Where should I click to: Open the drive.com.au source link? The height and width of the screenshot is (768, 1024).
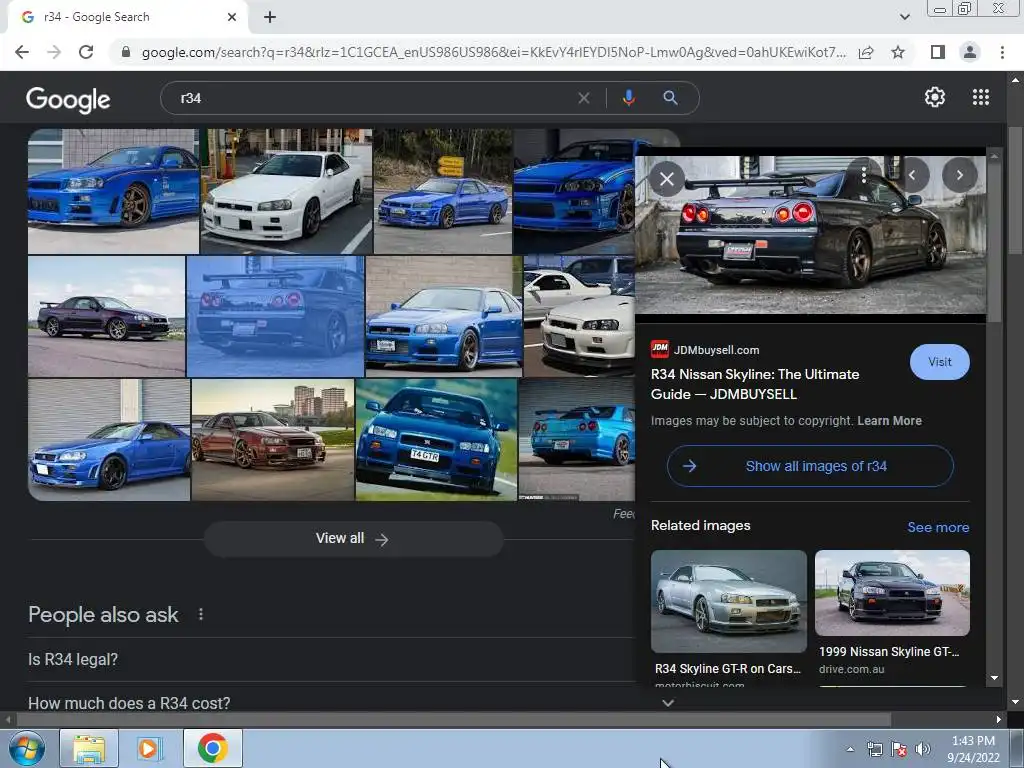click(852, 669)
